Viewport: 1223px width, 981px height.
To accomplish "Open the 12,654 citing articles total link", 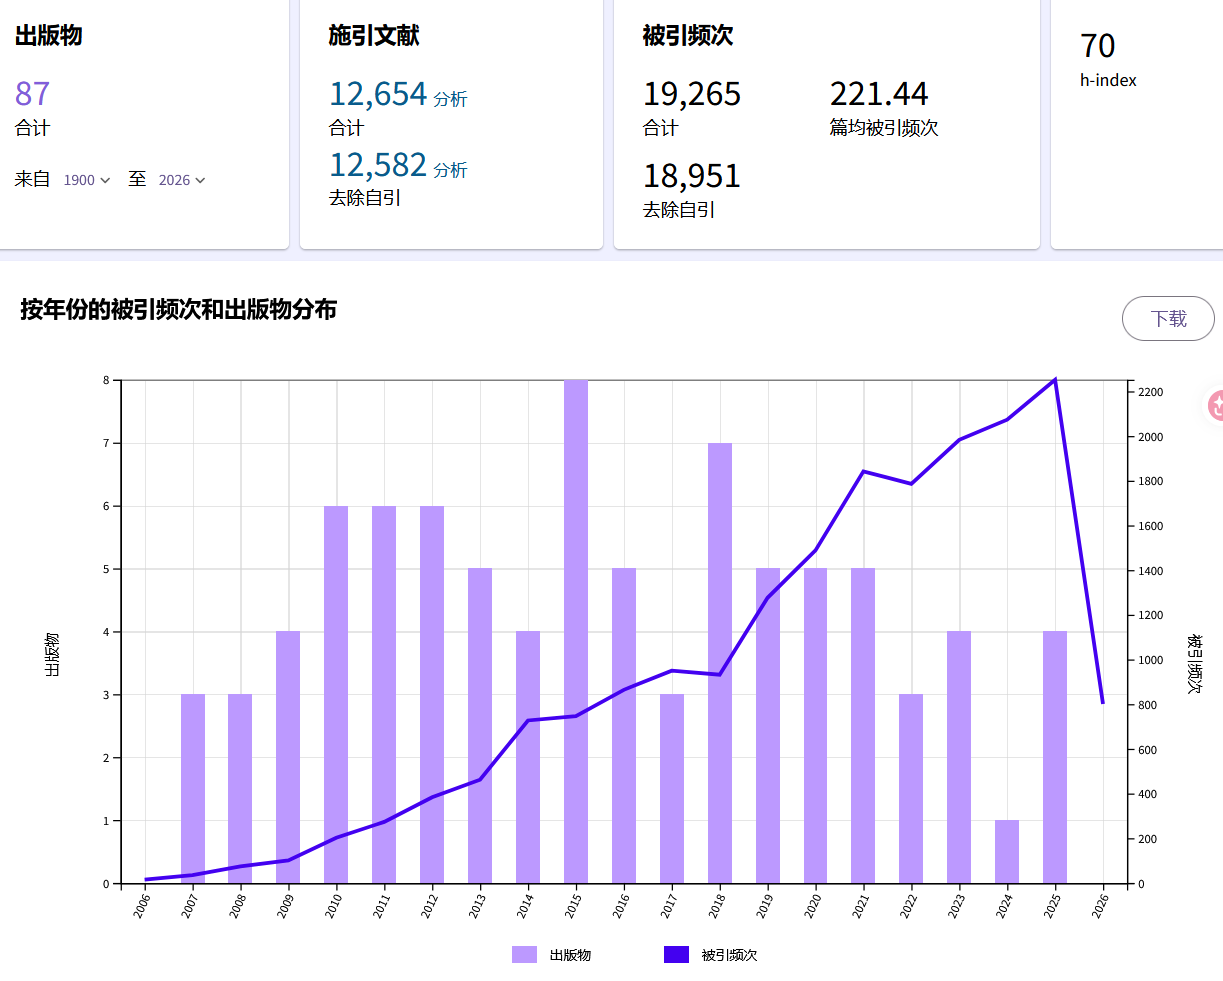I will [x=378, y=94].
